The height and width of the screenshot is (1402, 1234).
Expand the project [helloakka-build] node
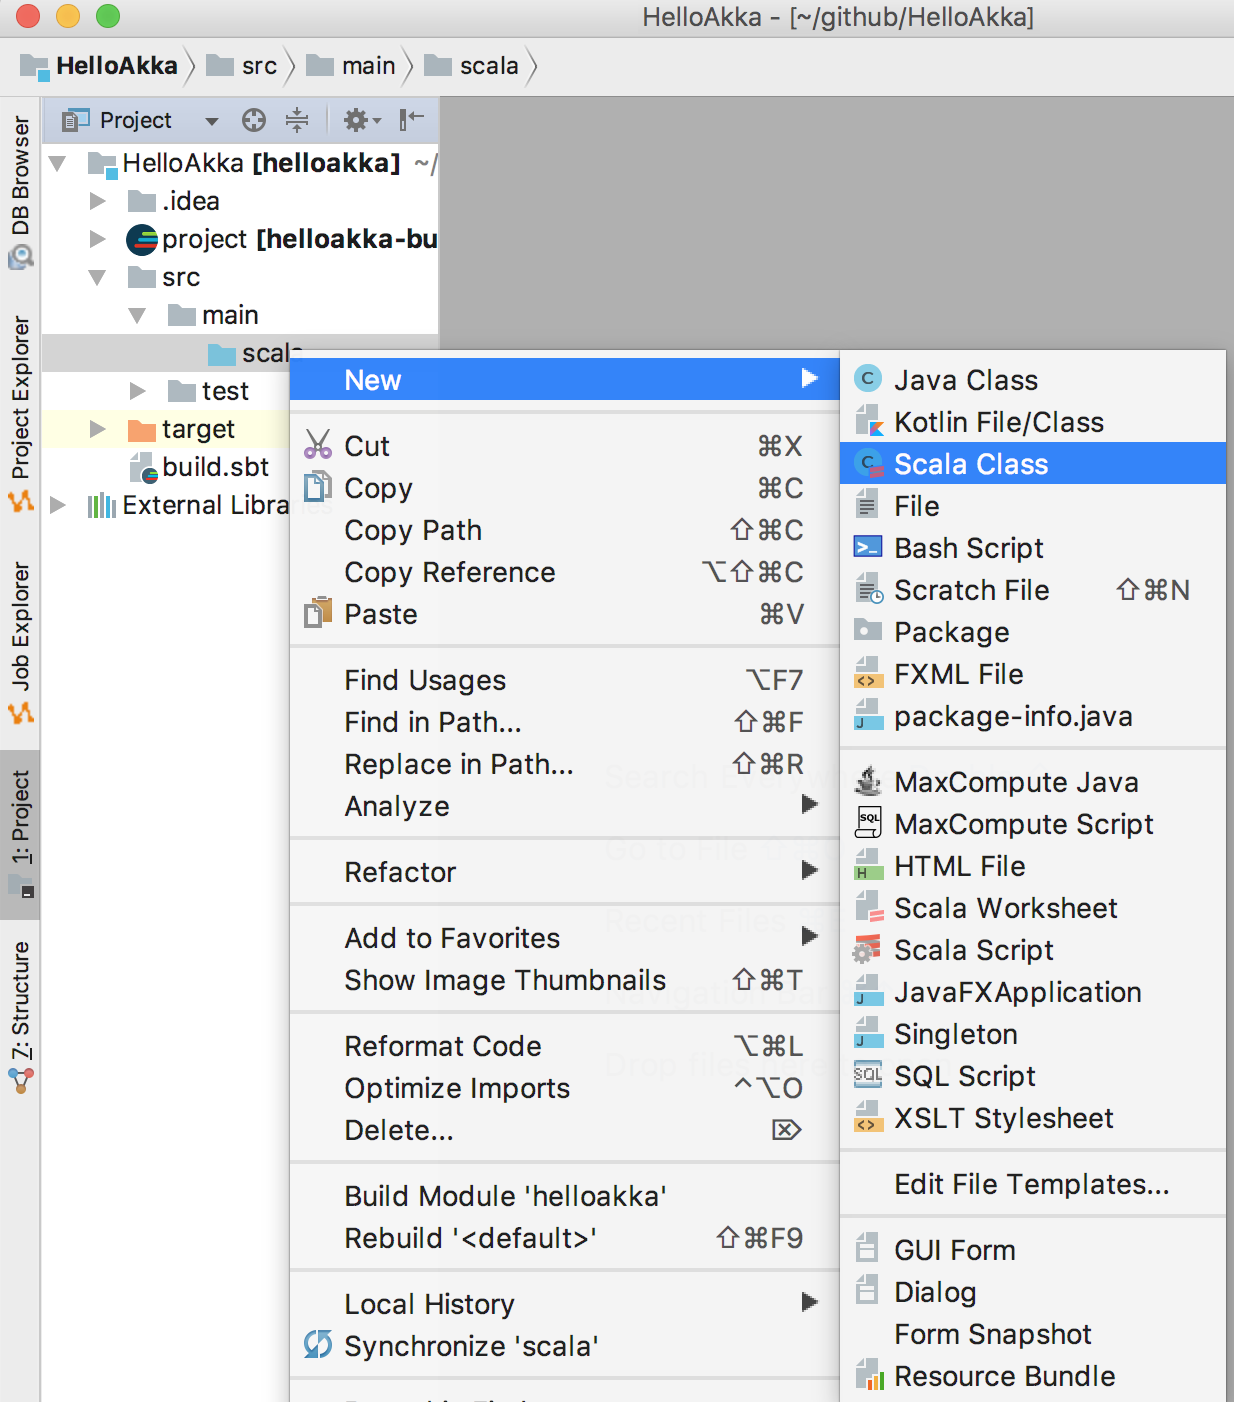(x=98, y=239)
